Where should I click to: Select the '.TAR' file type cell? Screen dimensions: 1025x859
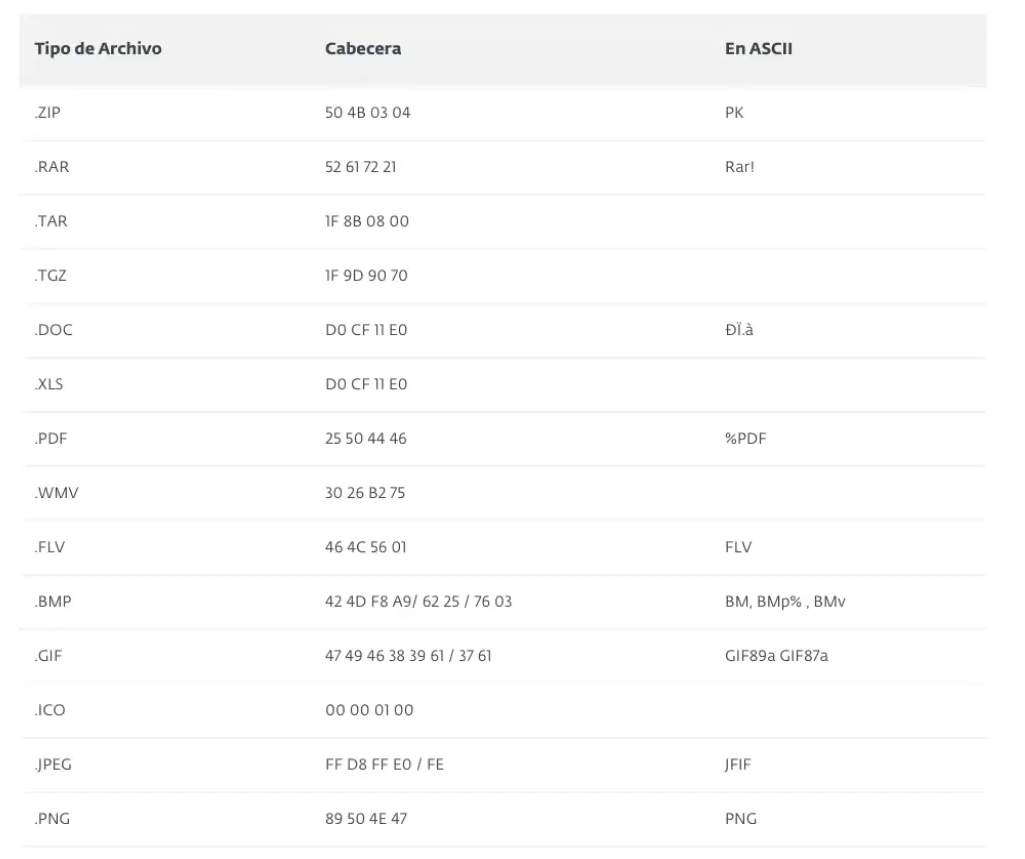tap(50, 221)
